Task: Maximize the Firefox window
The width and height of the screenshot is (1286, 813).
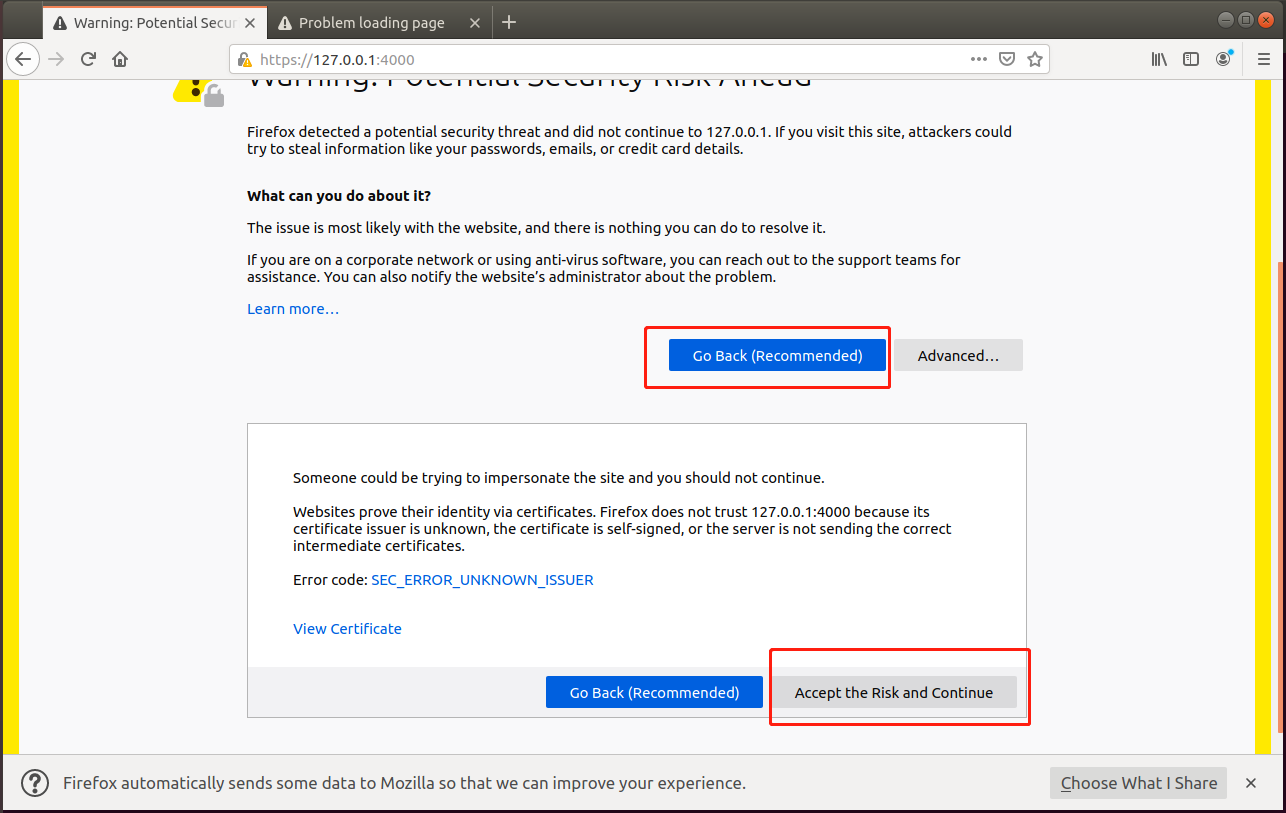Action: click(x=1245, y=20)
